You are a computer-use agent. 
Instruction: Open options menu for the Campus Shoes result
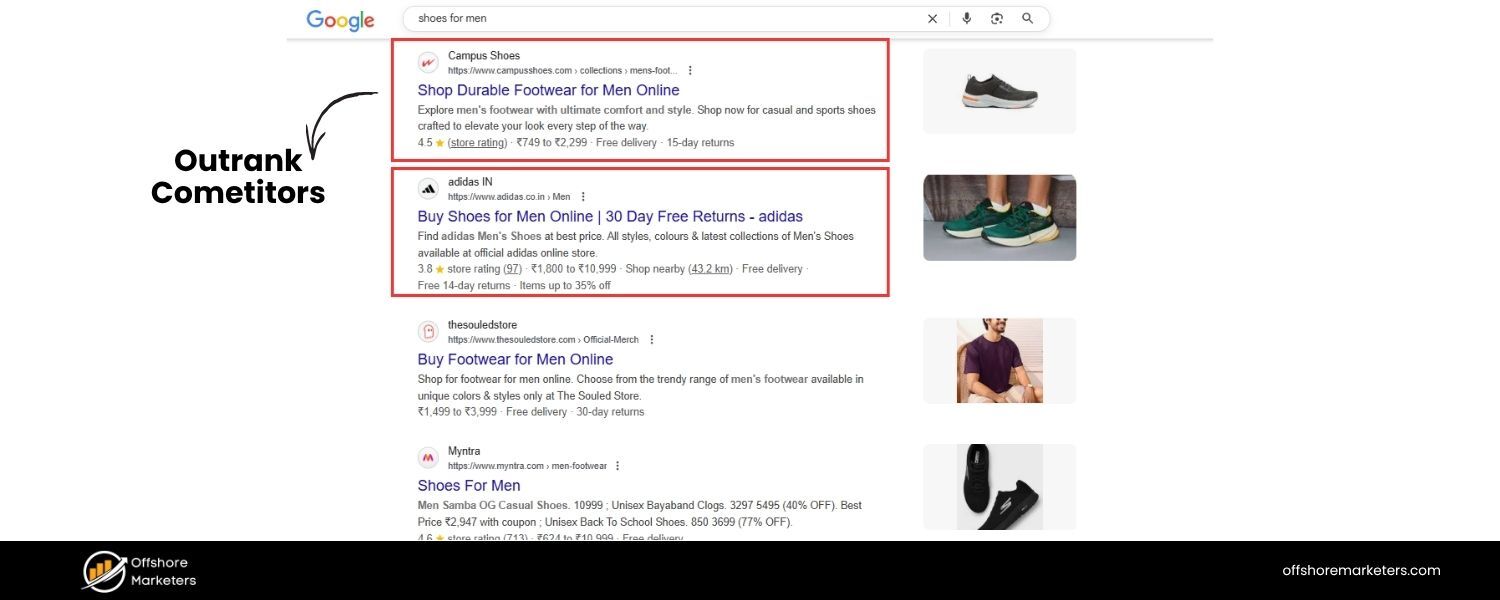coord(689,70)
